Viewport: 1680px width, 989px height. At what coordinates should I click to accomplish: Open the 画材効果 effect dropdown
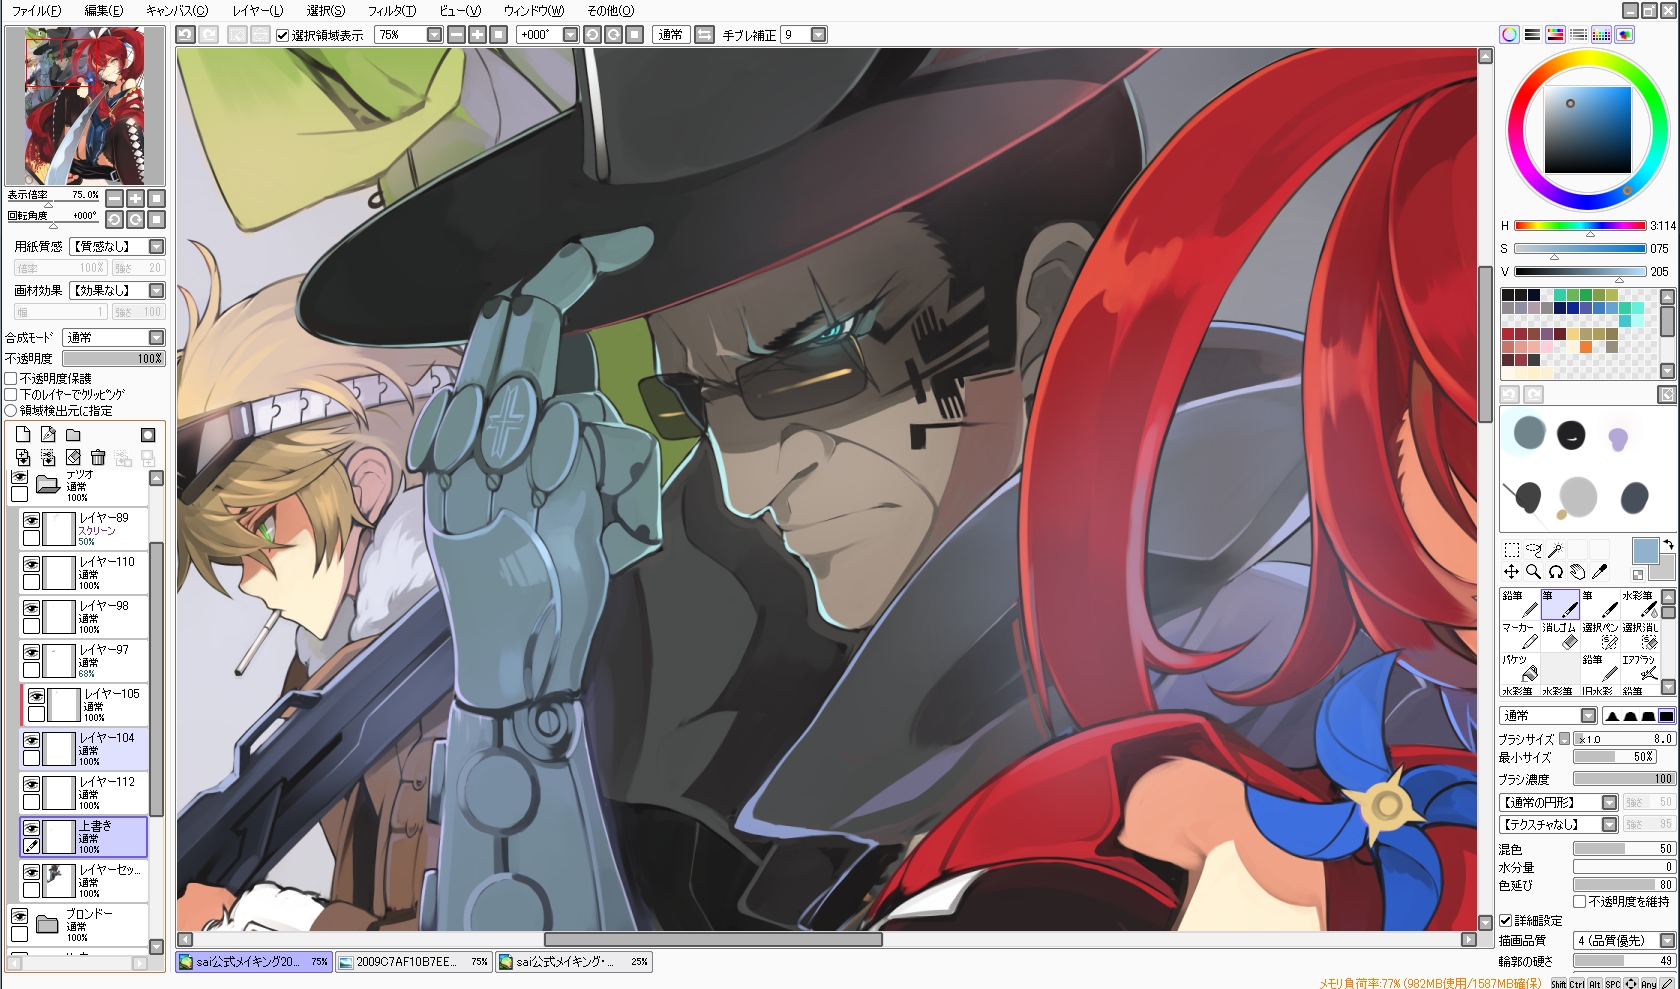coord(156,290)
